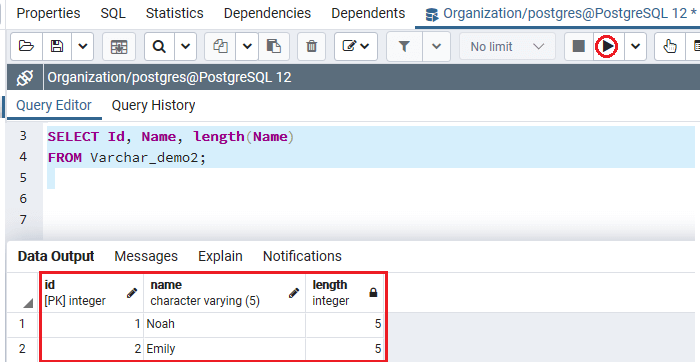The height and width of the screenshot is (362, 700).
Task: Click the select-all corner triangle of the grid
Action: pyautogui.click(x=28, y=304)
